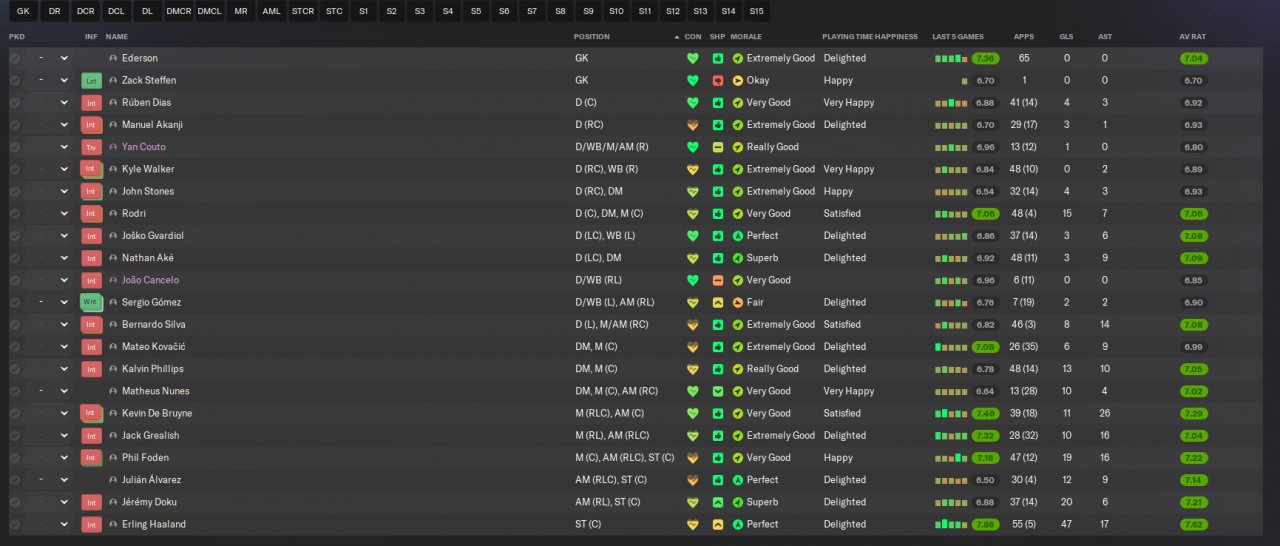This screenshot has height=546, width=1280.
Task: Select the GK position tab
Action: coord(24,11)
